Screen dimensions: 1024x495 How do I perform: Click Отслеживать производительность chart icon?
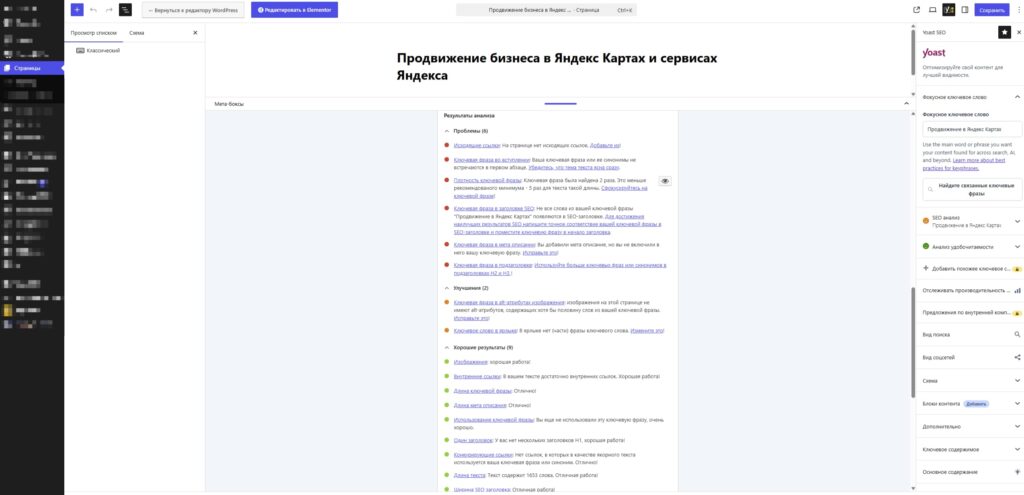pyautogui.click(x=1017, y=290)
